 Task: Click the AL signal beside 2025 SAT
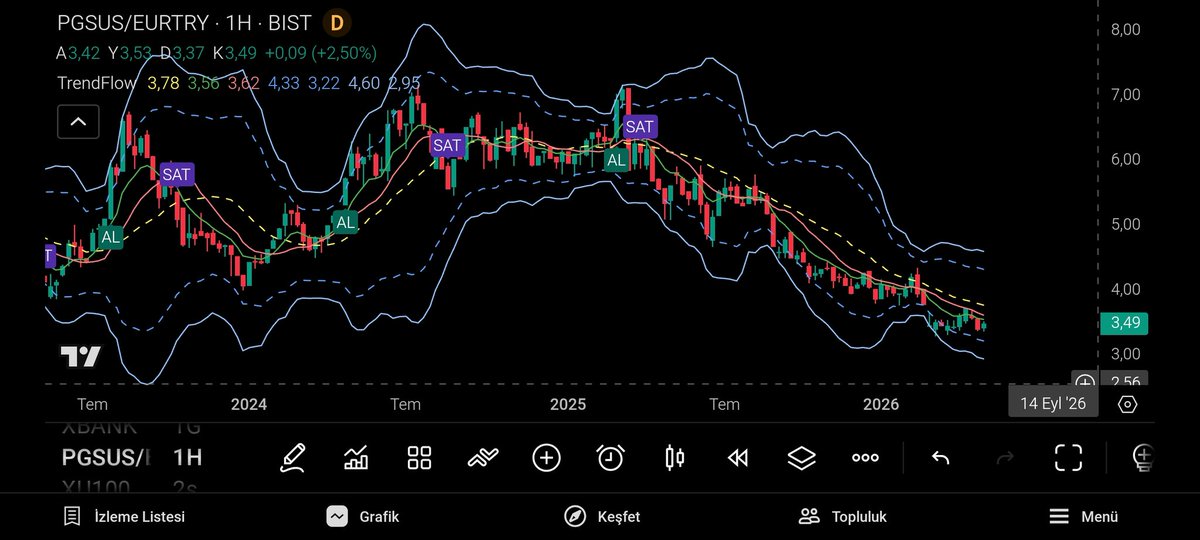(616, 159)
